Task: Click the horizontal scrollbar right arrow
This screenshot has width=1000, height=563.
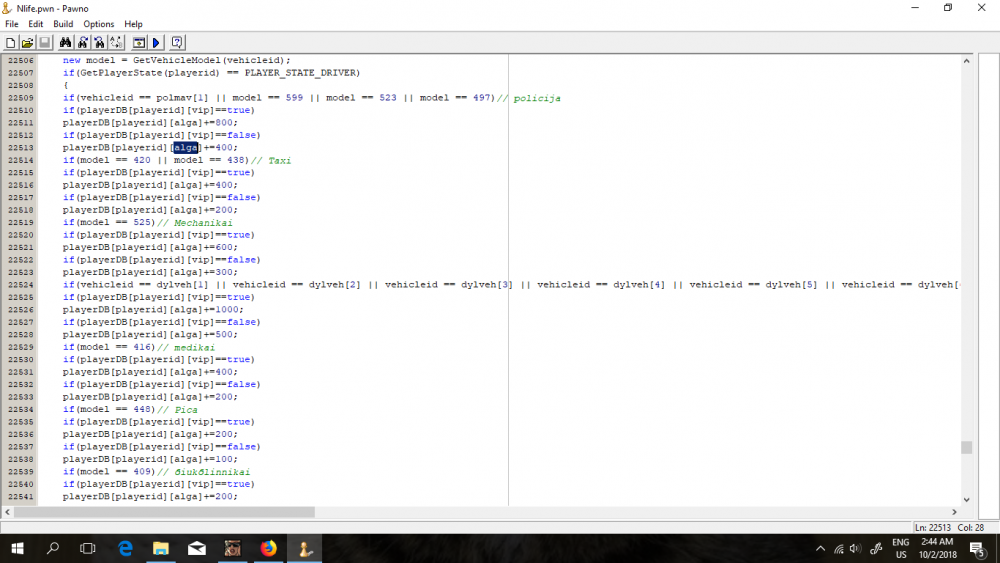Action: tap(954, 512)
